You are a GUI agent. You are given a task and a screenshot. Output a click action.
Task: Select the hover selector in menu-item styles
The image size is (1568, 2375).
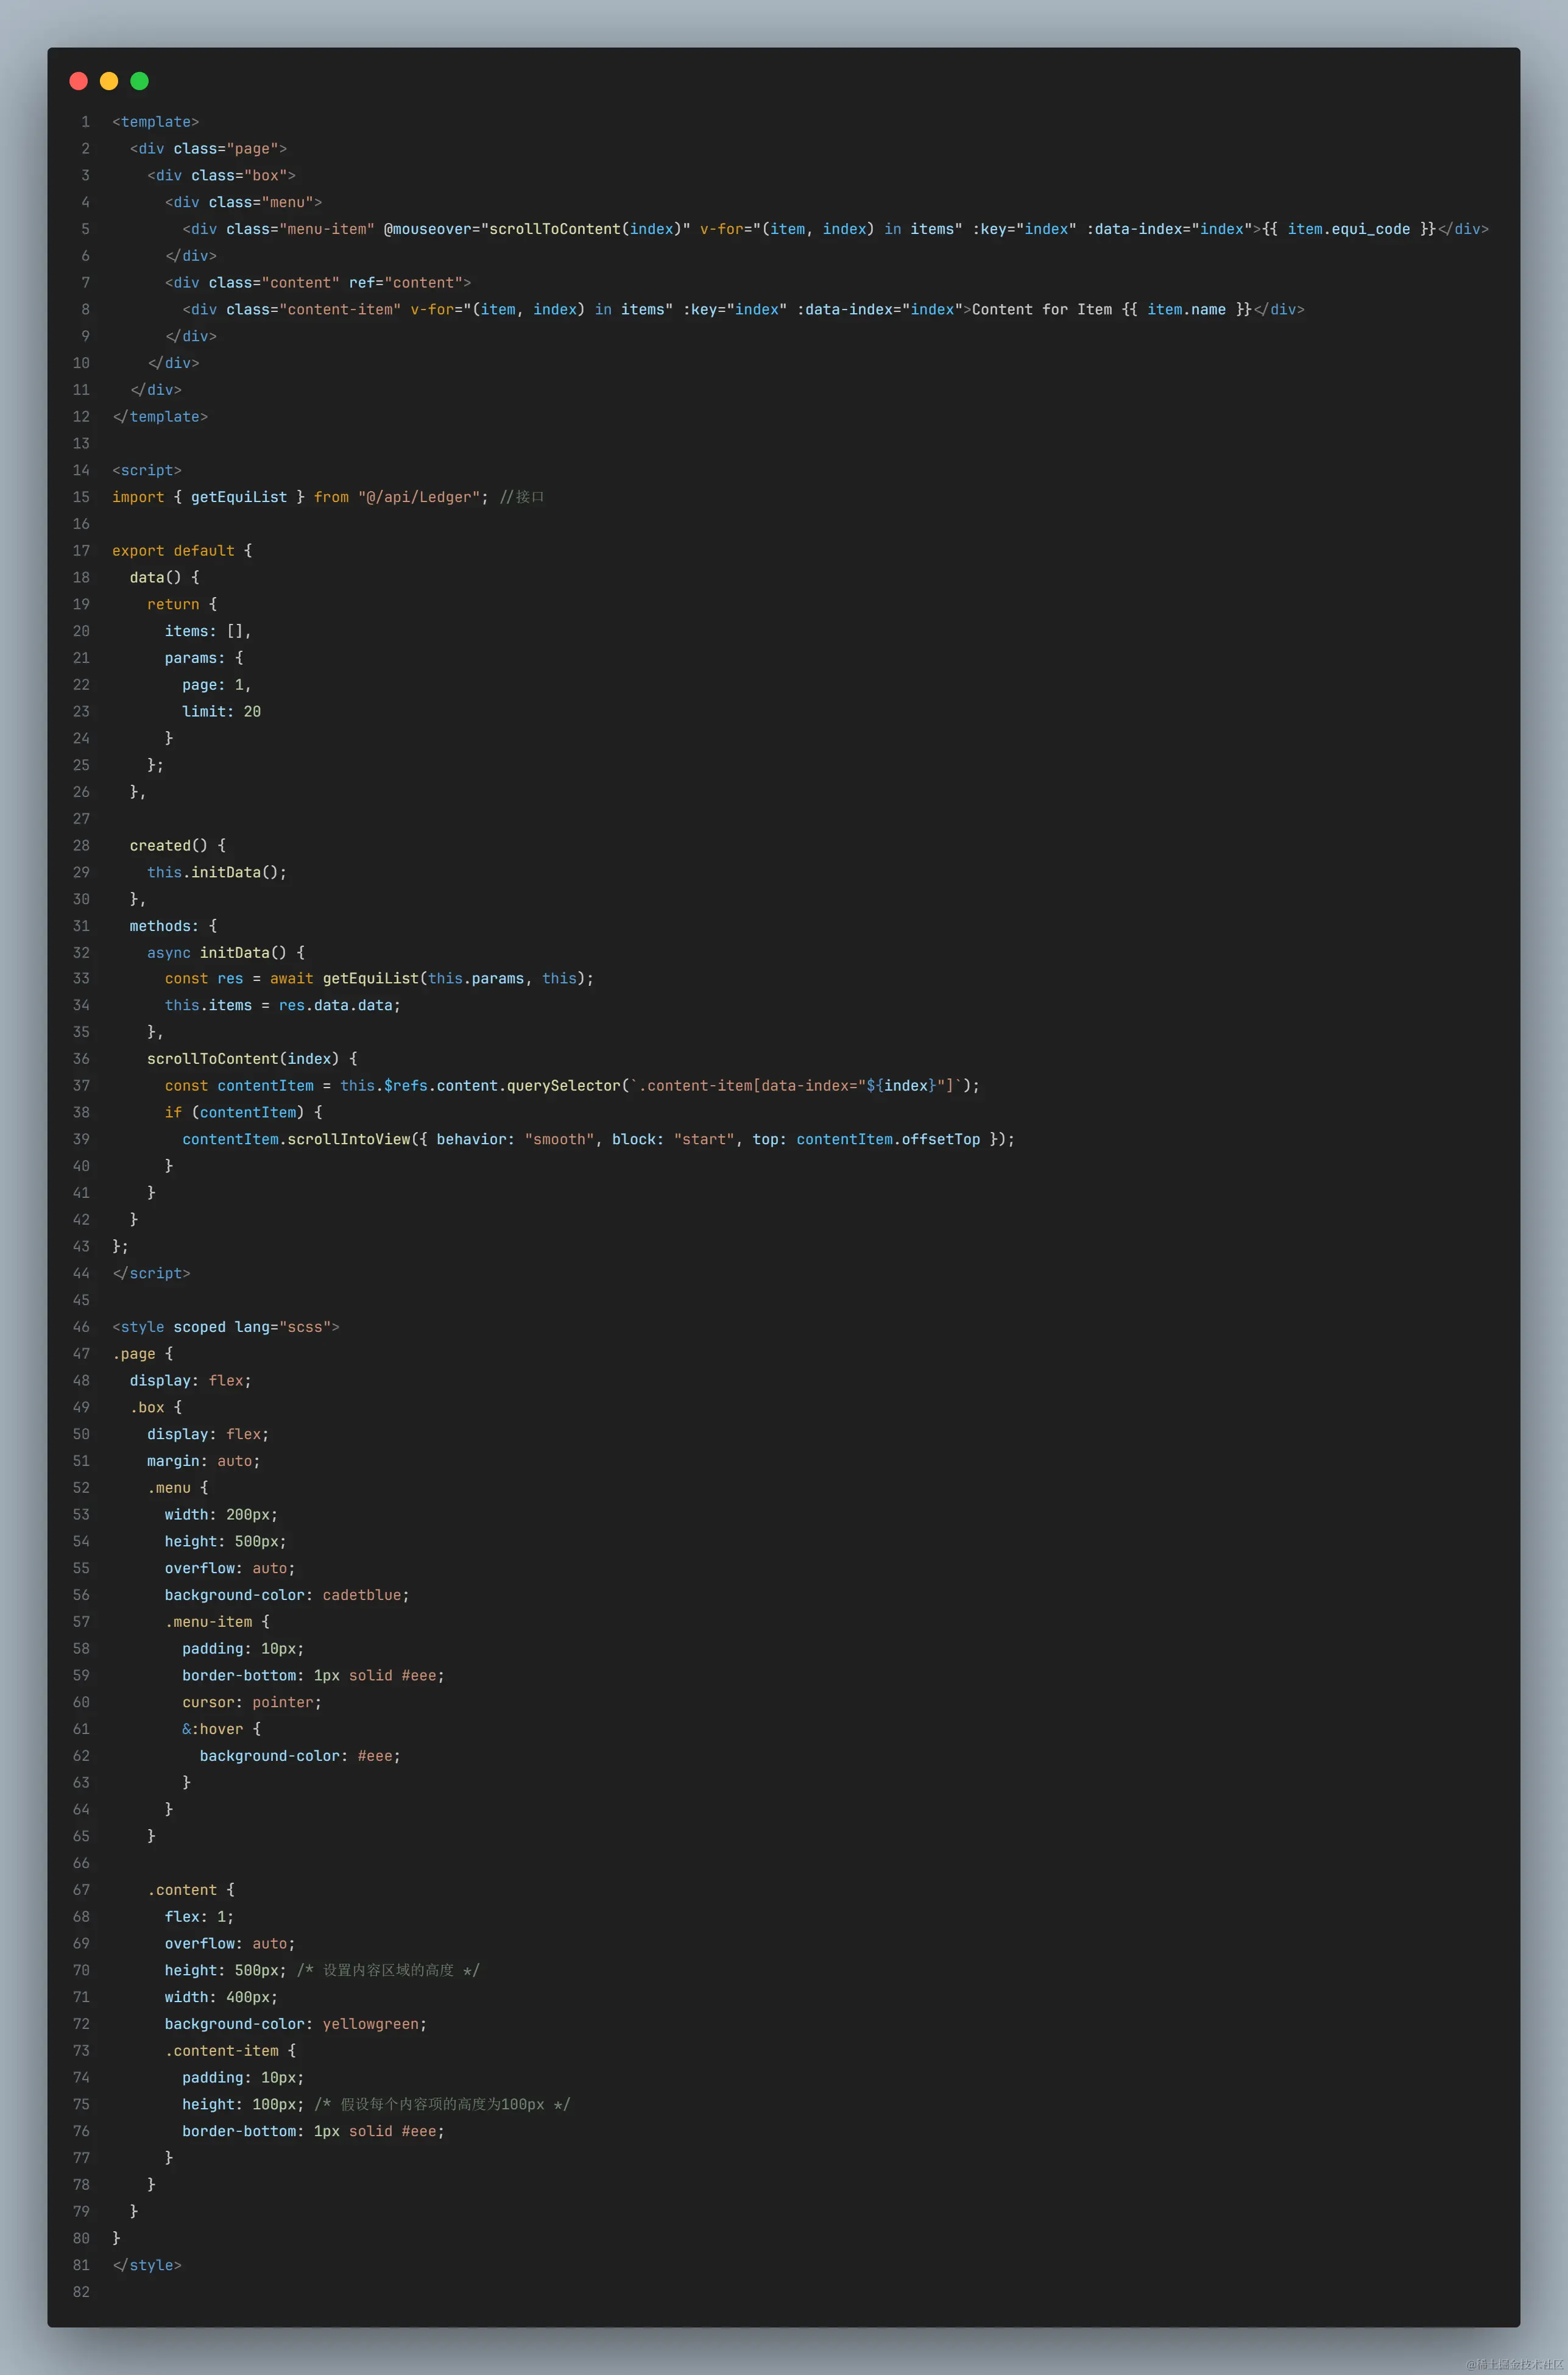214,1728
